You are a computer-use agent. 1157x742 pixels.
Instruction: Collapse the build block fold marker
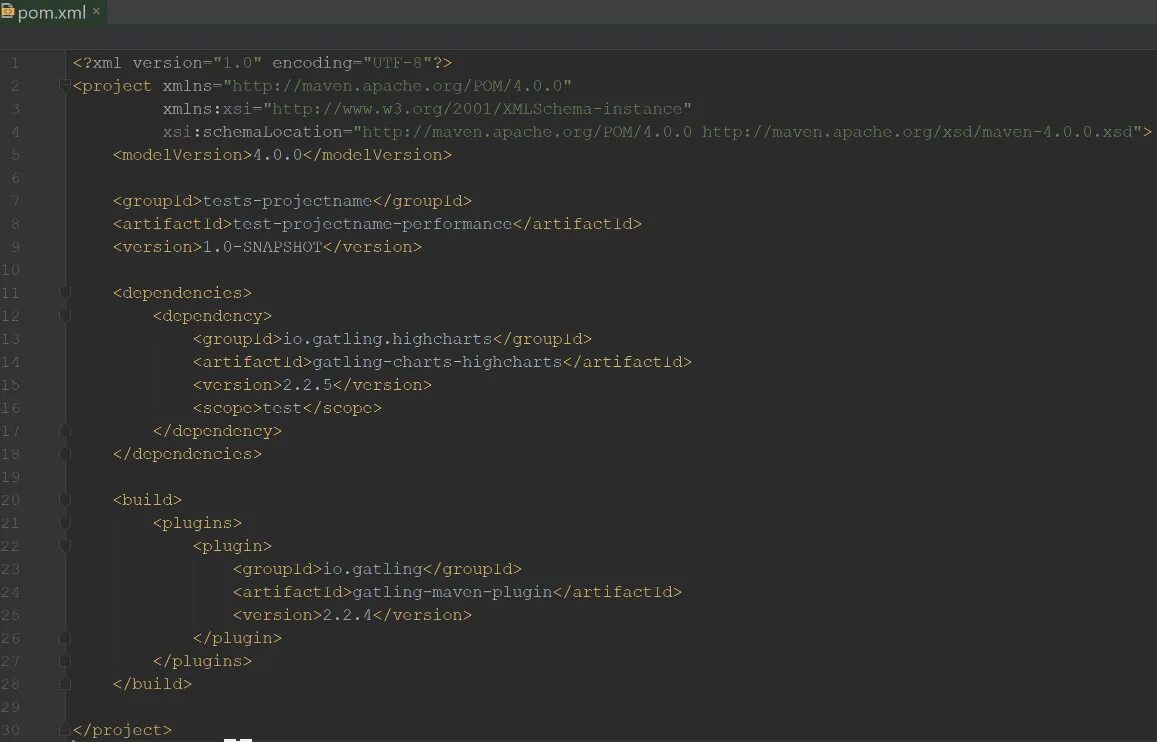(65, 500)
